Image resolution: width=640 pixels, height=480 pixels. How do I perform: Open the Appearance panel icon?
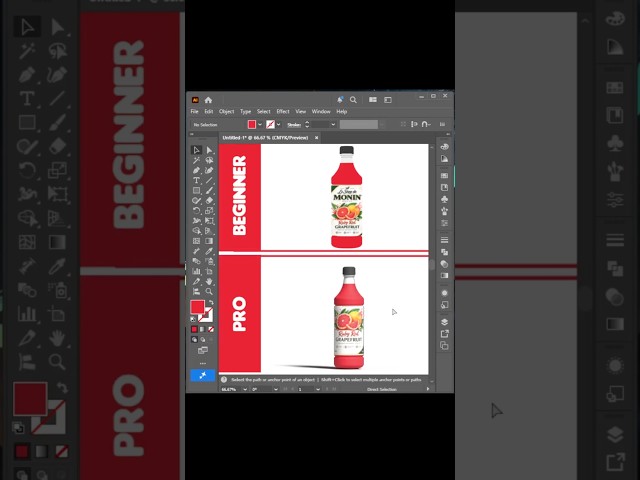(x=444, y=293)
